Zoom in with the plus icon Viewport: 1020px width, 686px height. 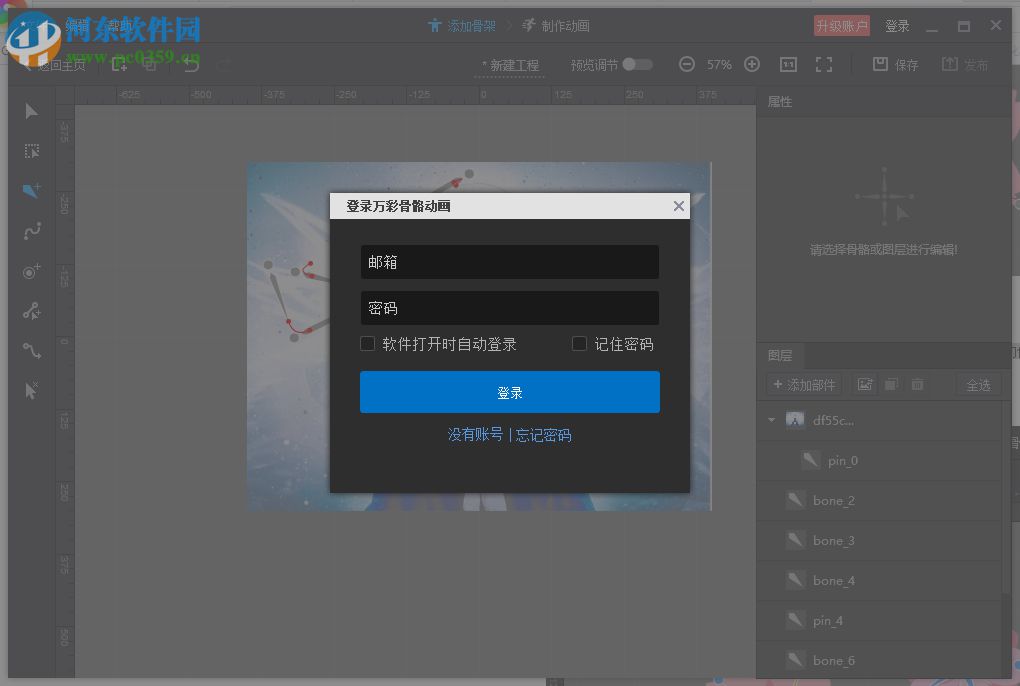pos(752,64)
